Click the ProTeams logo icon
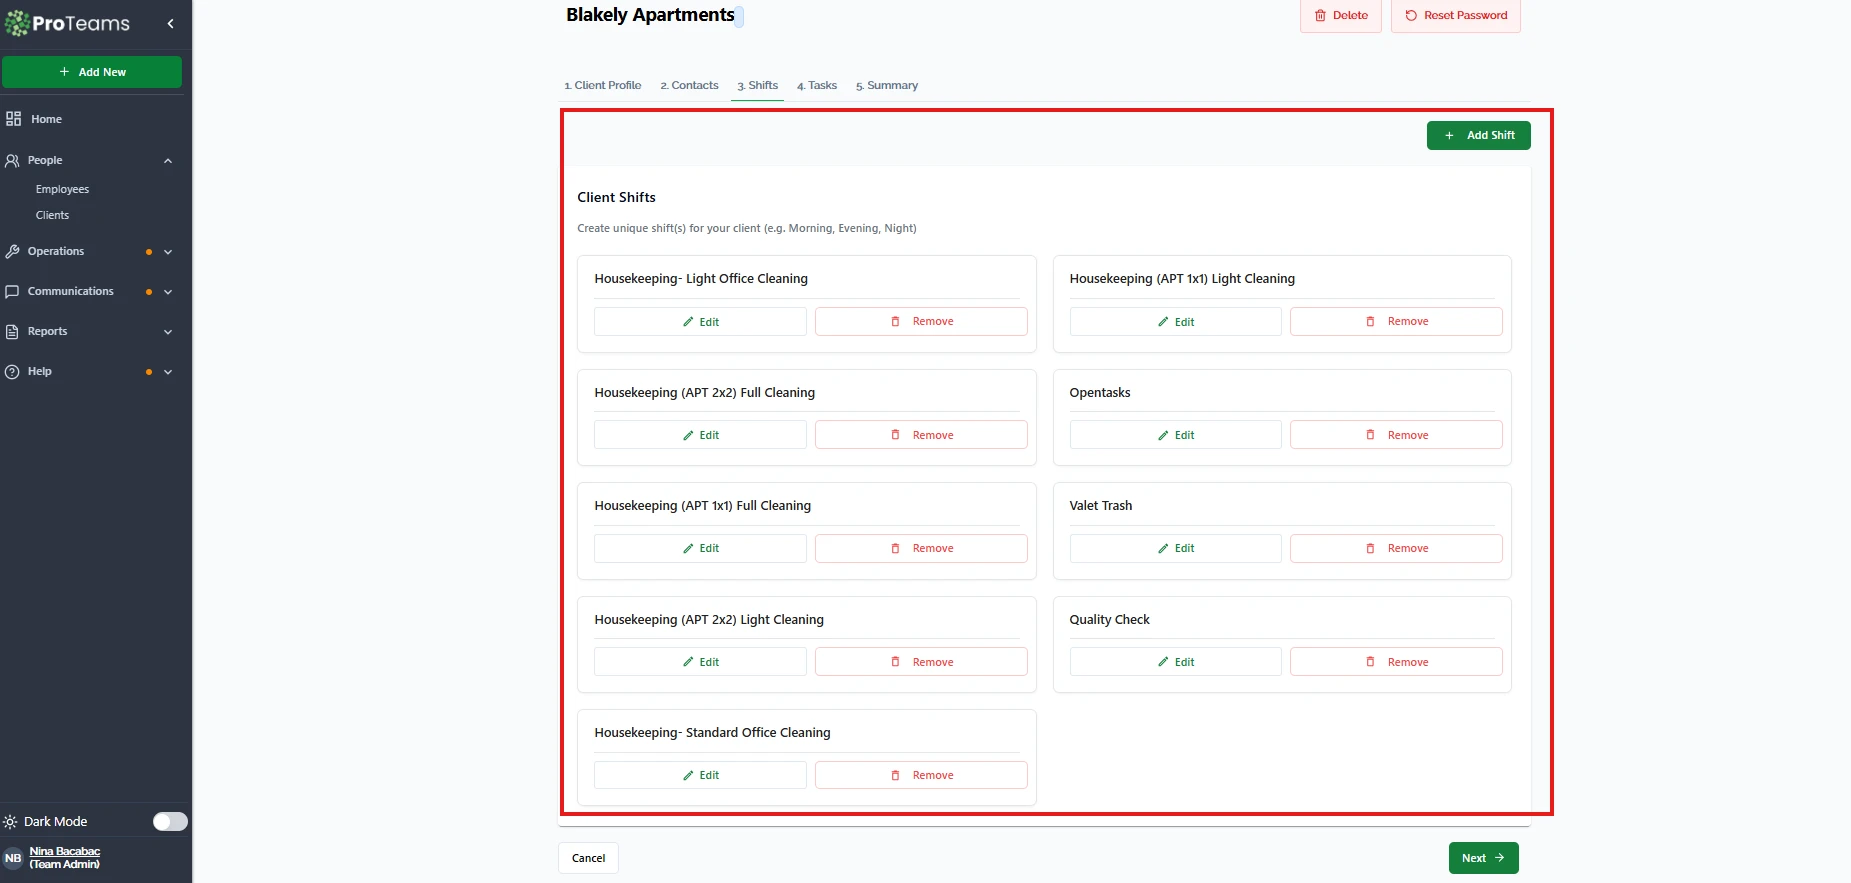This screenshot has height=883, width=1851. point(17,23)
